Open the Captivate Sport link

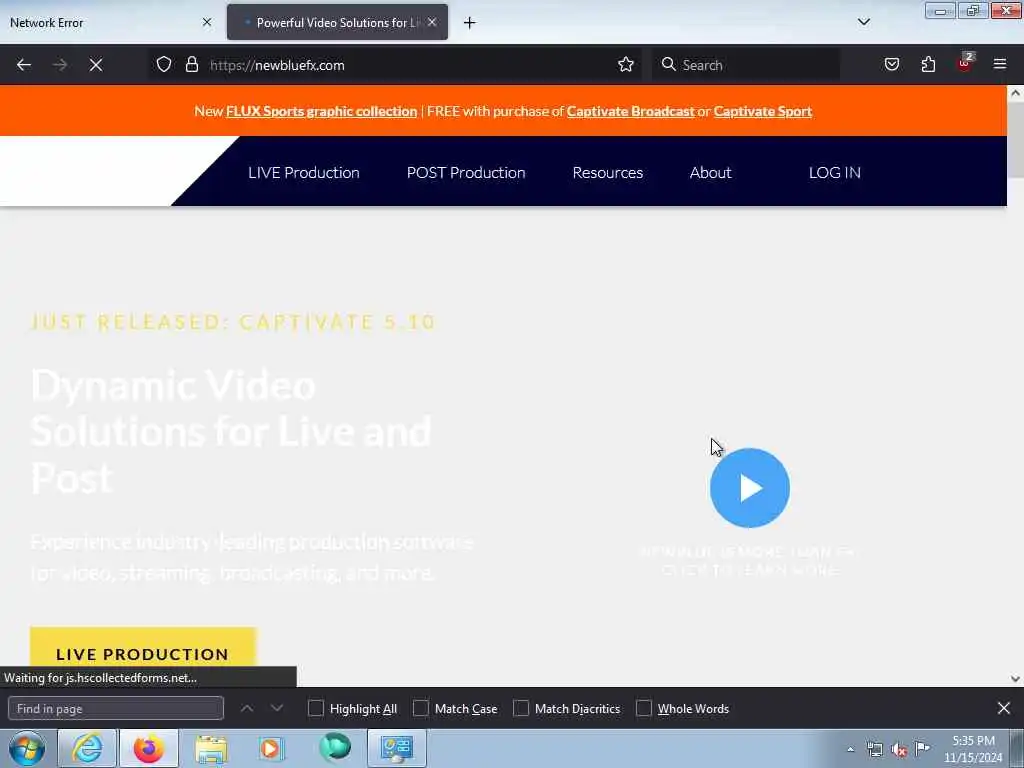pos(762,111)
